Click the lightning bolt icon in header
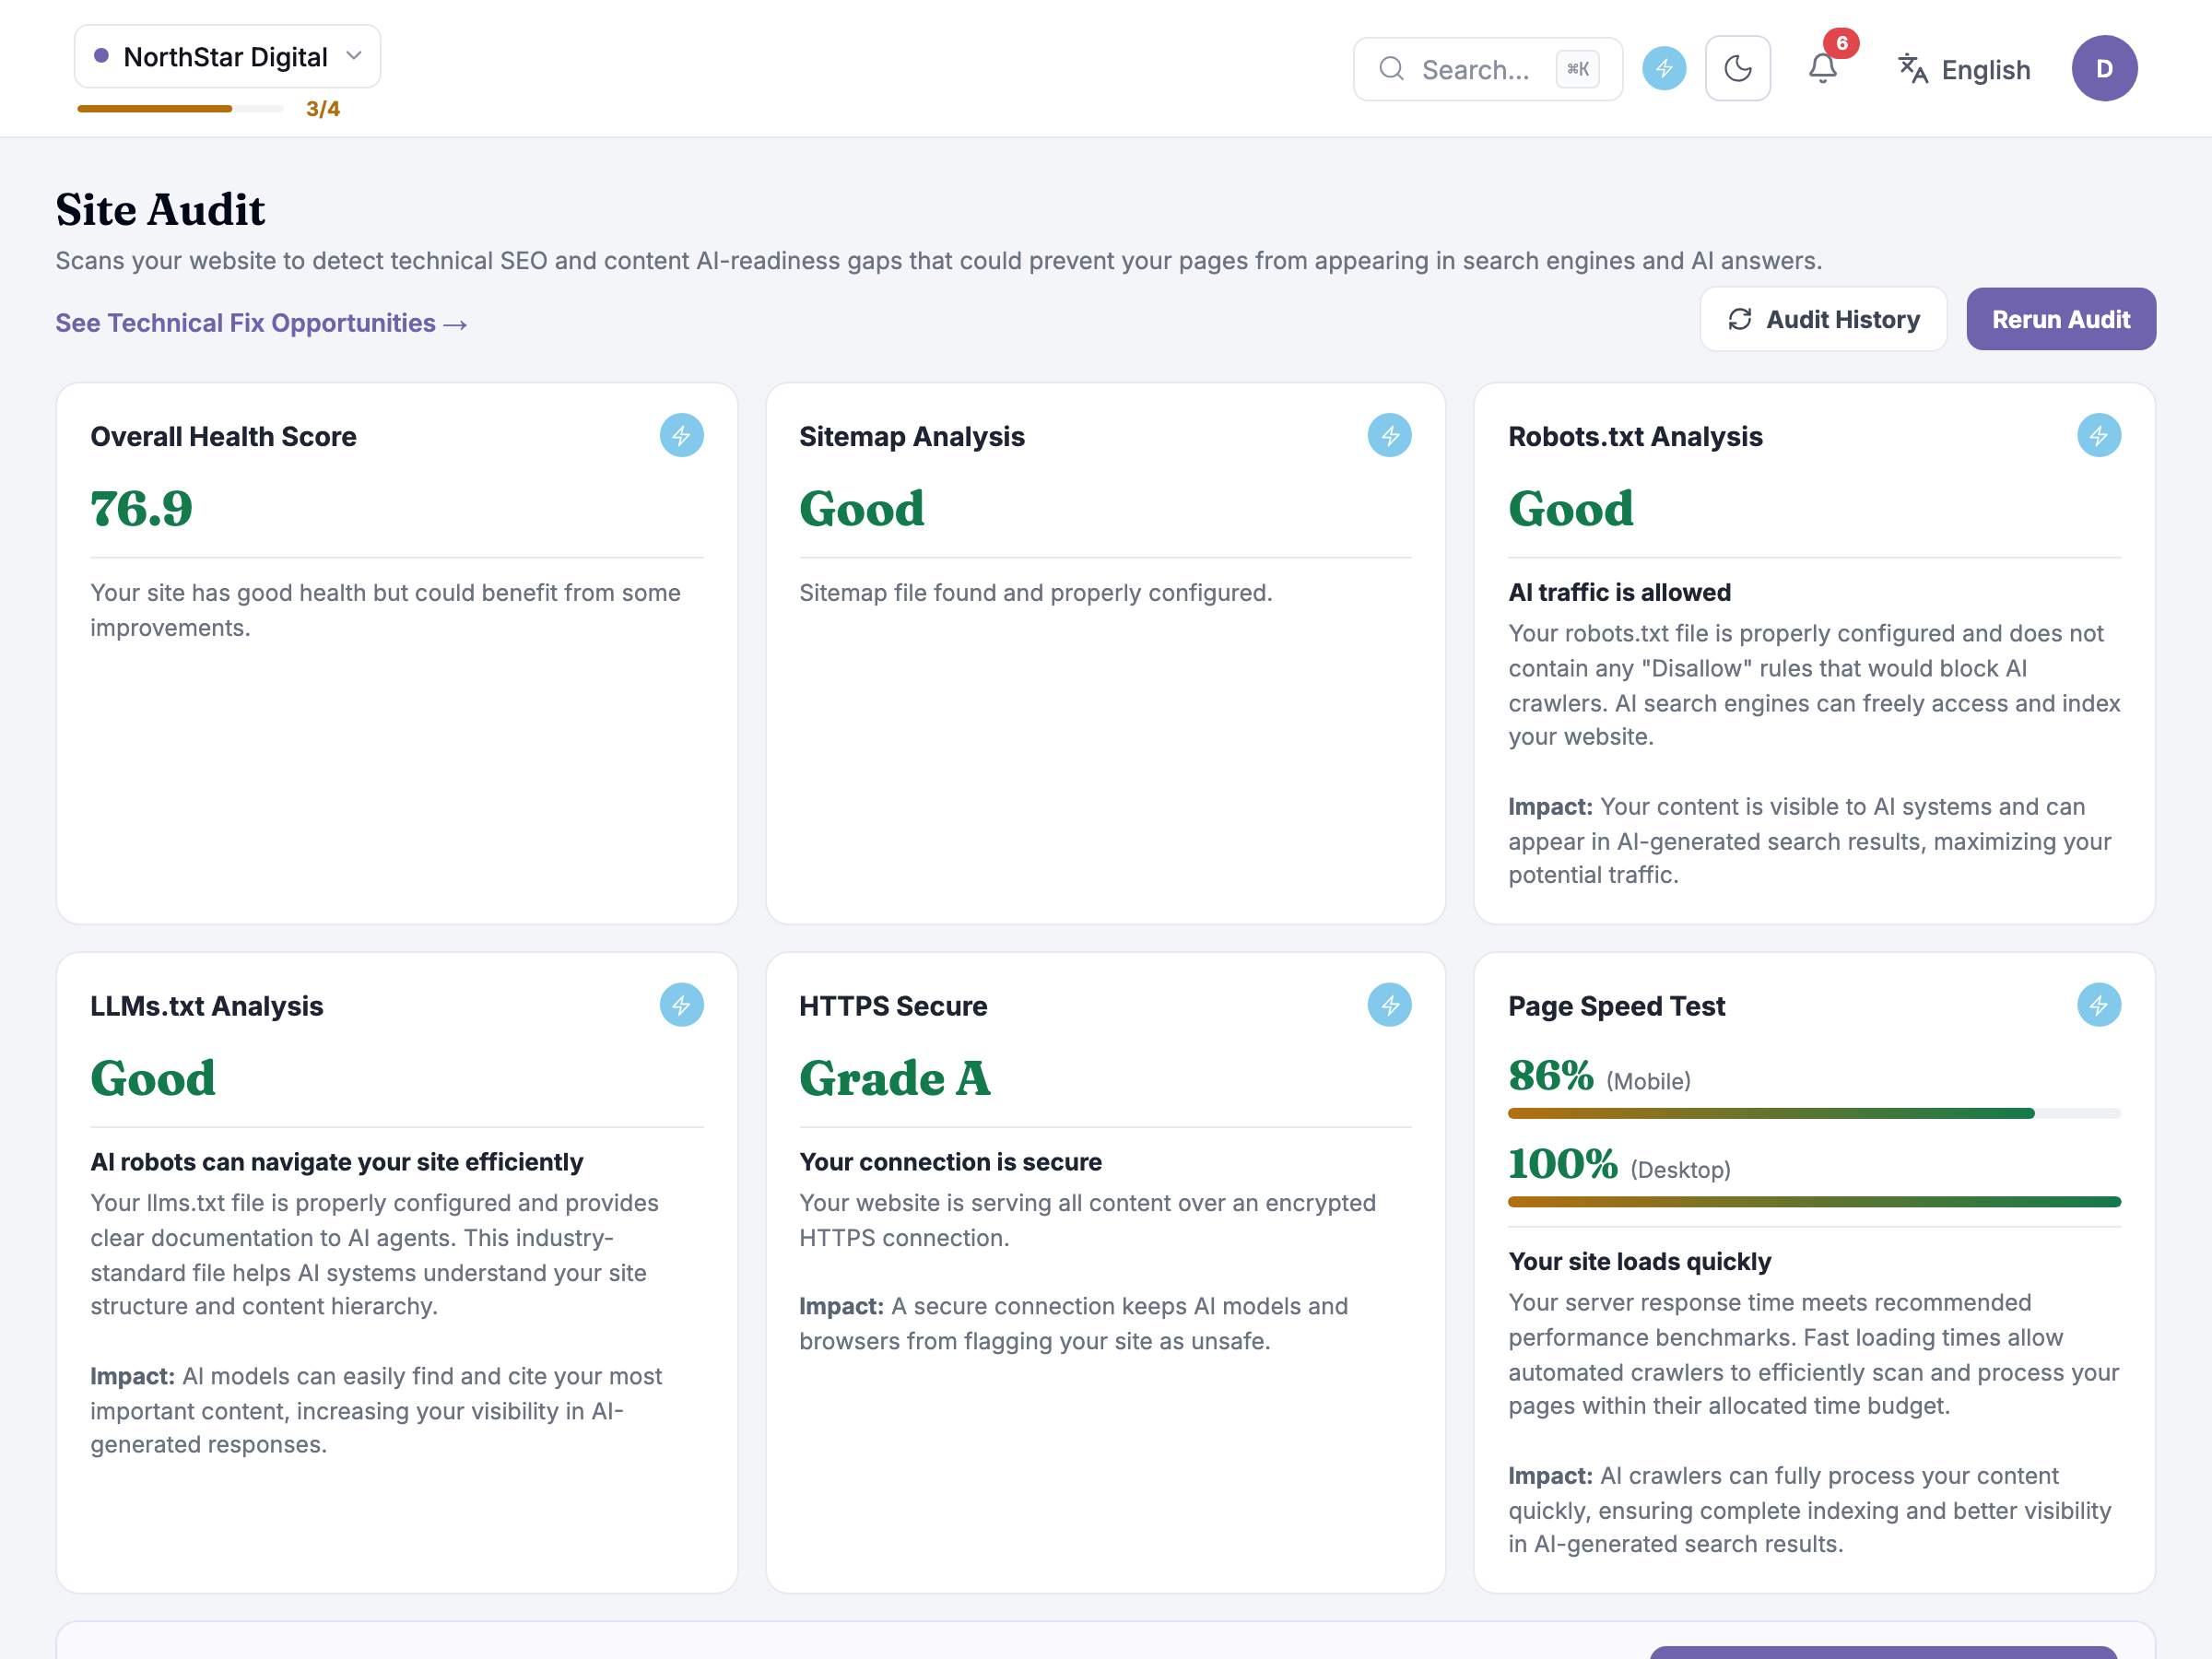Screen dimensions: 2212x1659 click(x=1664, y=69)
